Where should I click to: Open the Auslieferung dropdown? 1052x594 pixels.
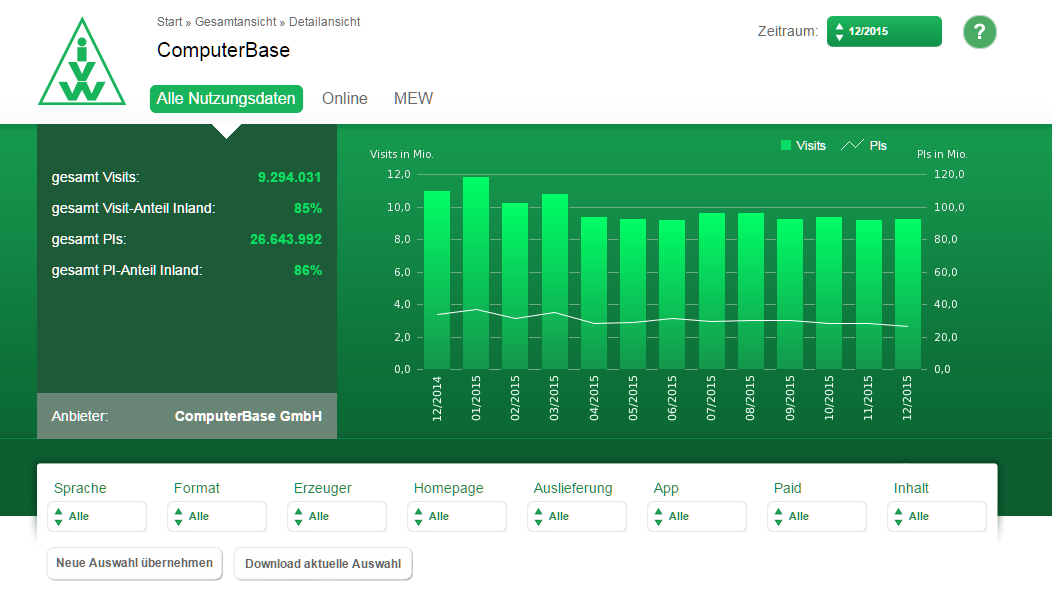[577, 516]
